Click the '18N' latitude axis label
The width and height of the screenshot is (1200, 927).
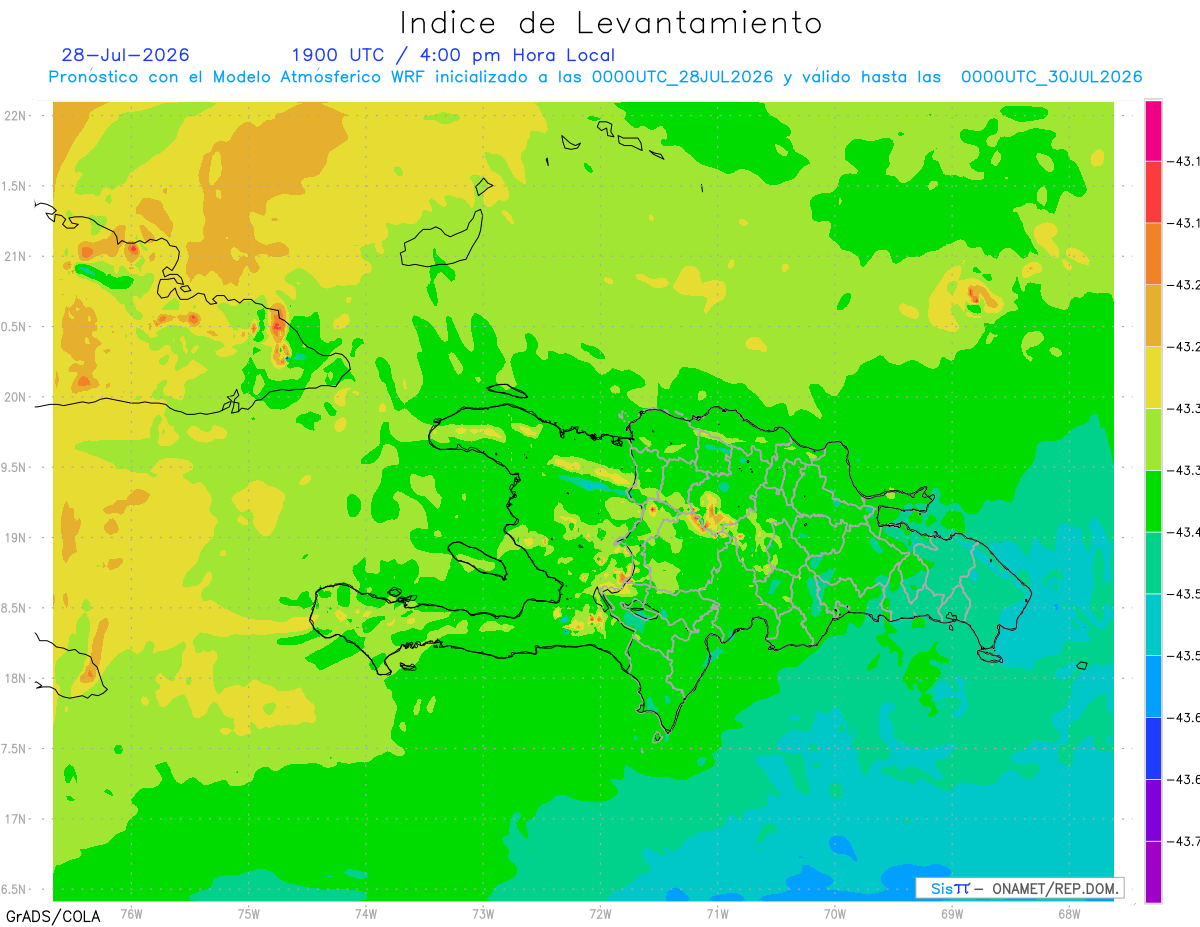(15, 678)
